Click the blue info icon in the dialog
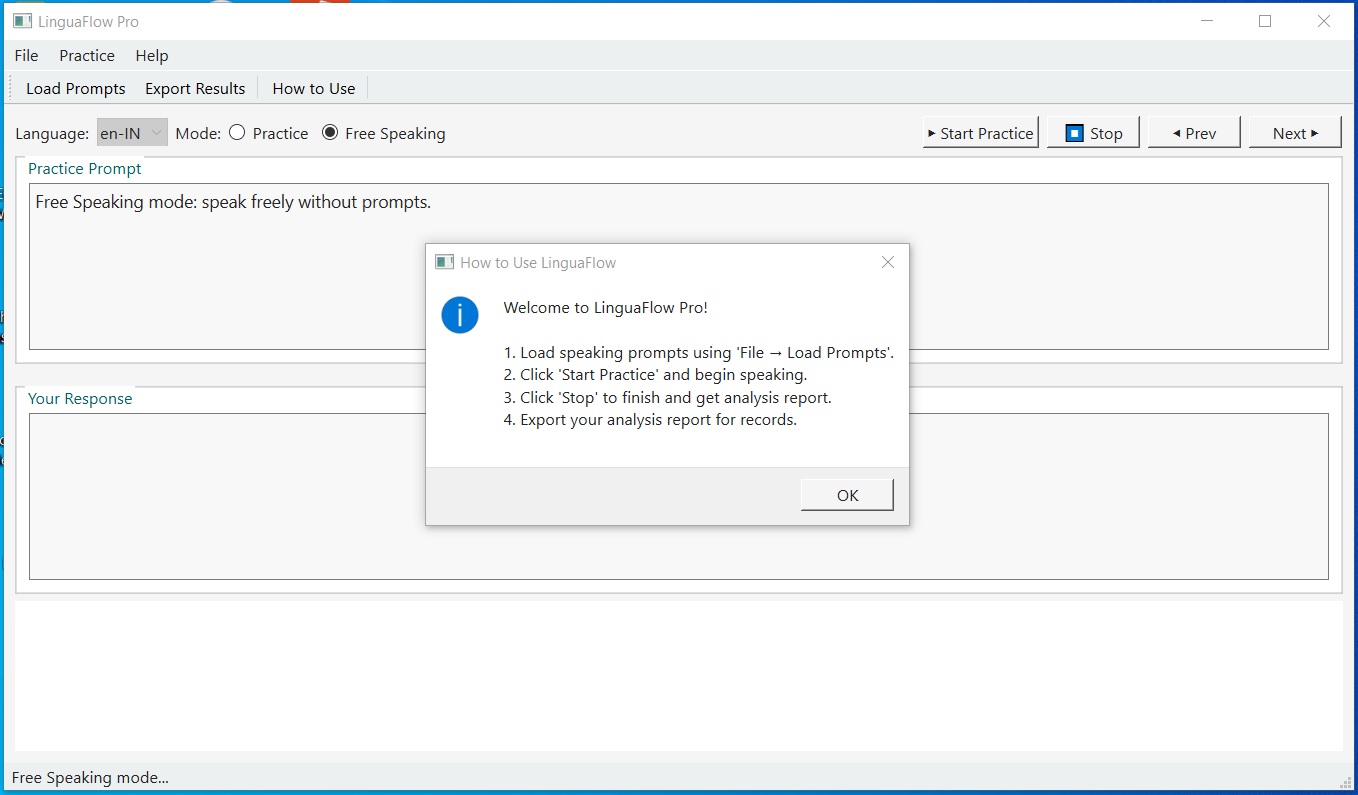1358x795 pixels. point(460,315)
